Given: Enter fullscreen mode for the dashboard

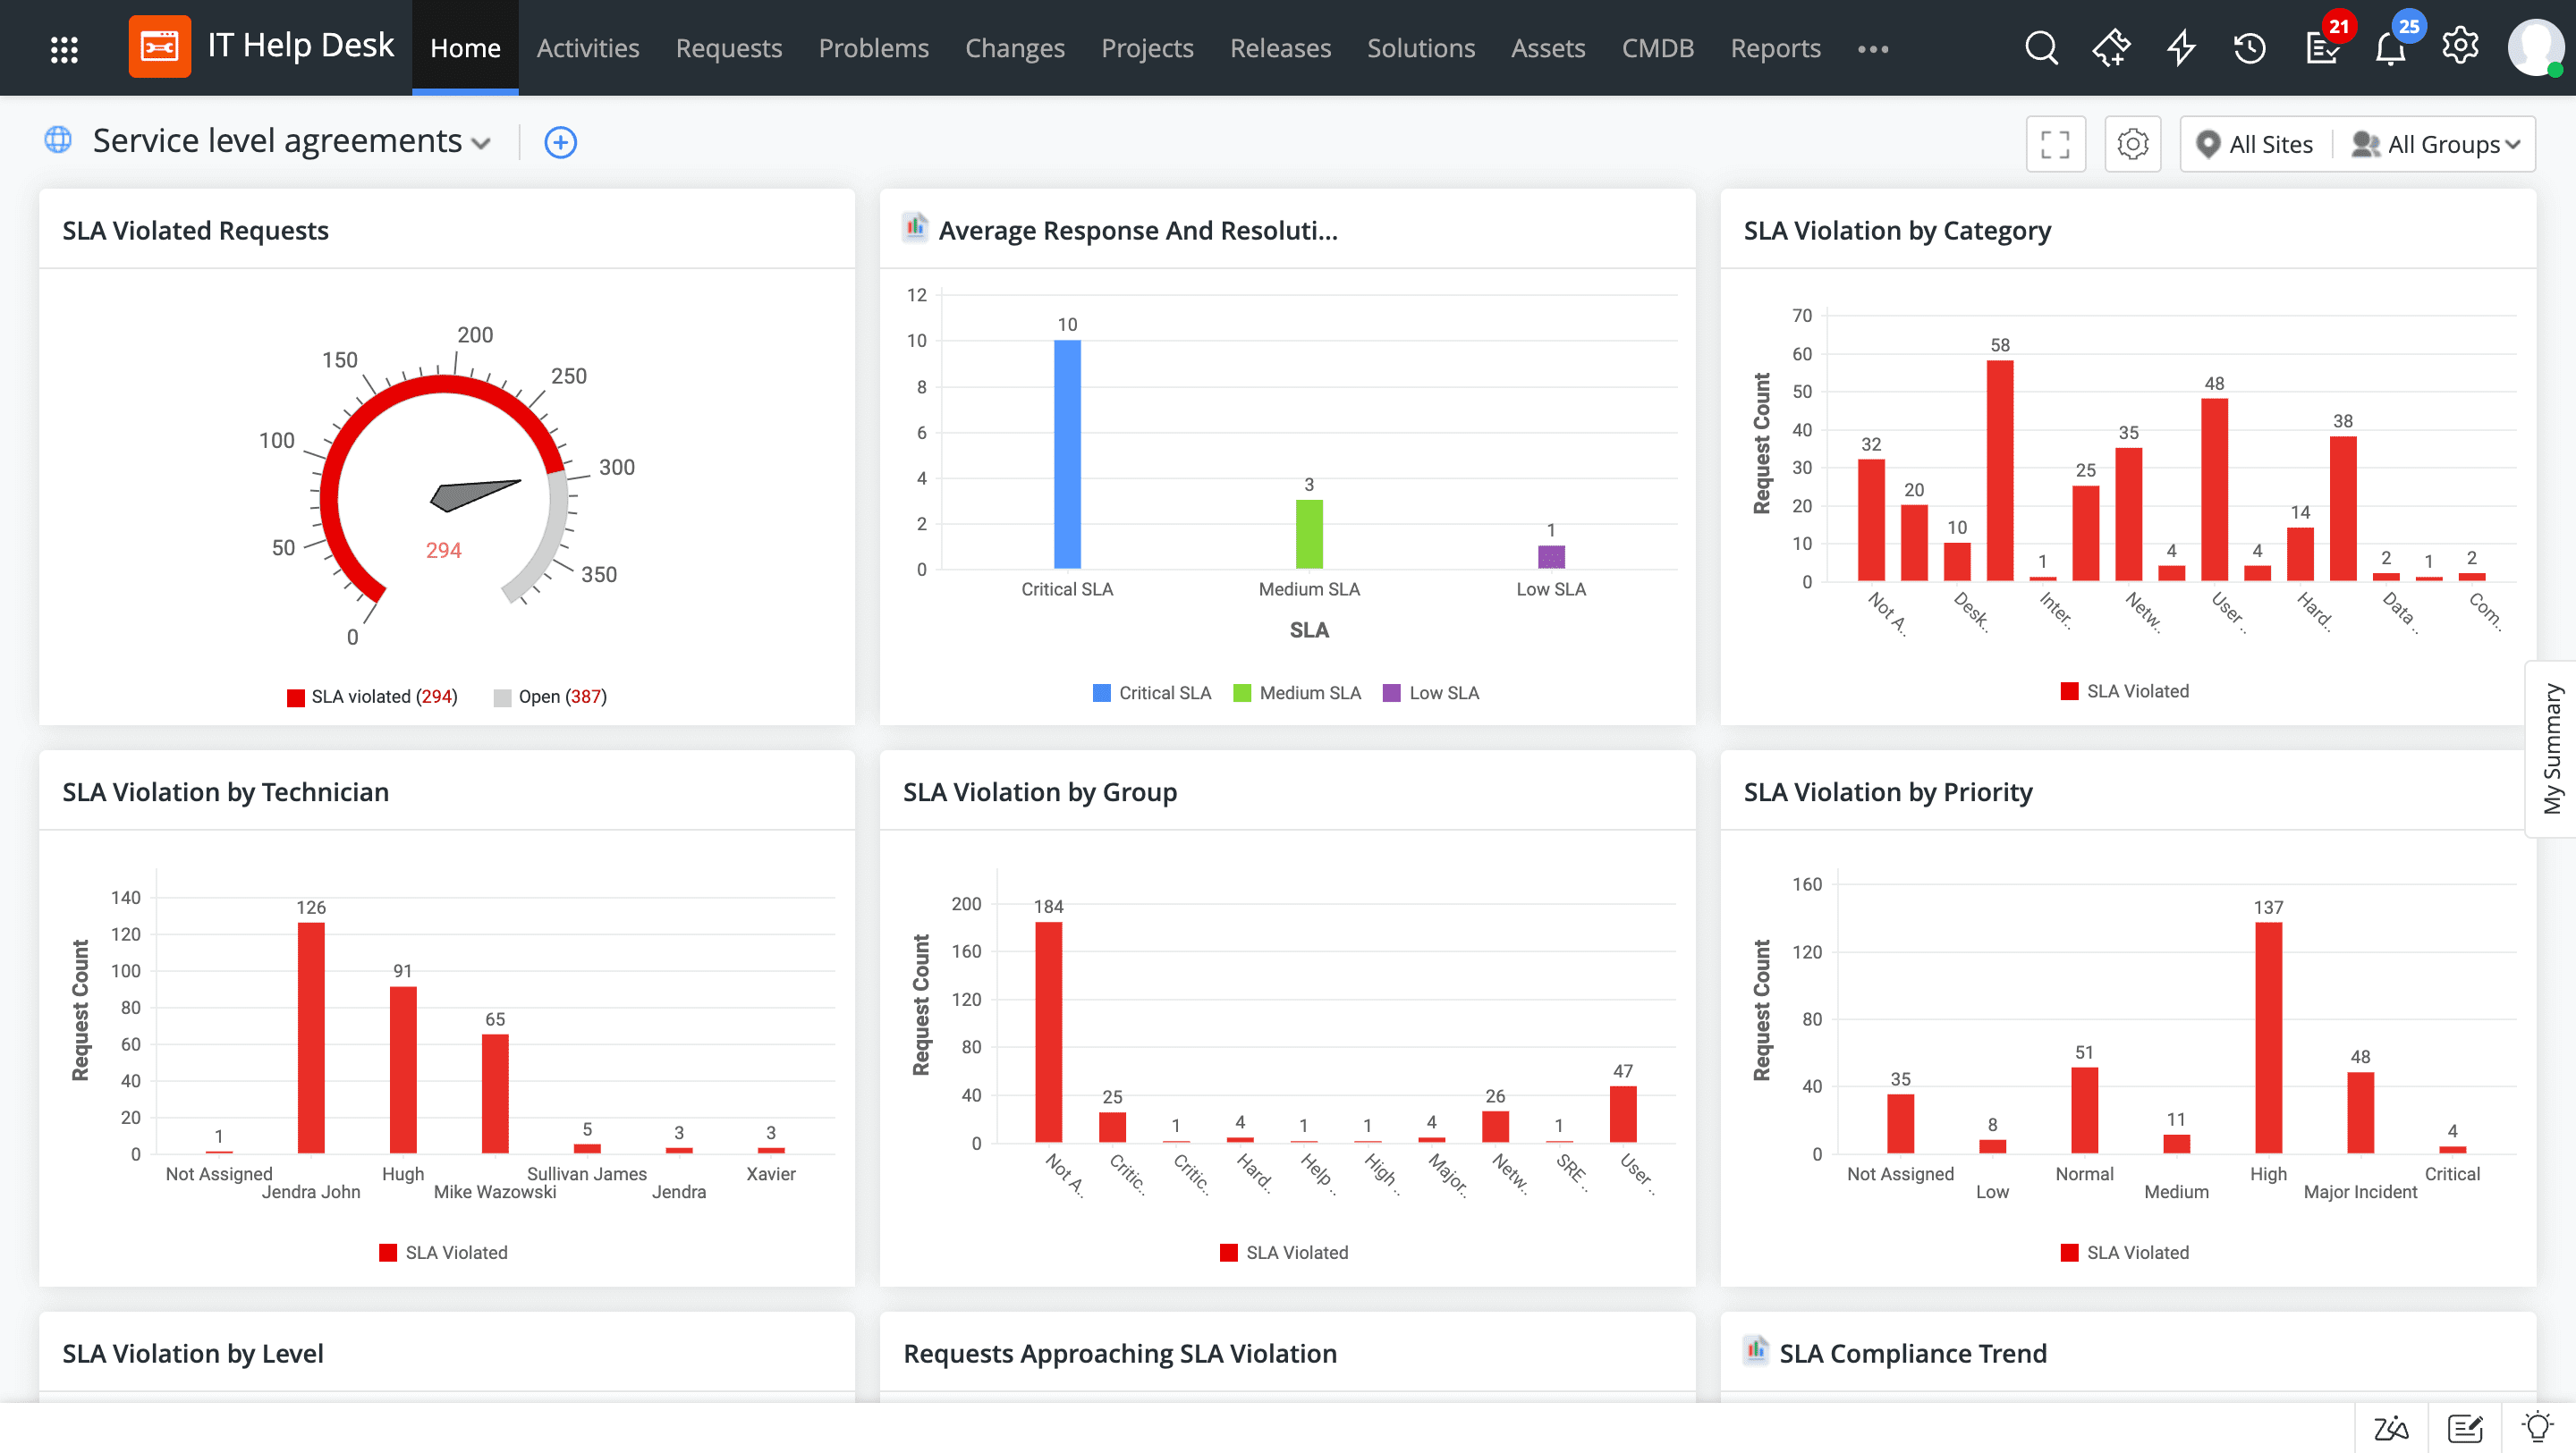Looking at the screenshot, I should click(2056, 143).
